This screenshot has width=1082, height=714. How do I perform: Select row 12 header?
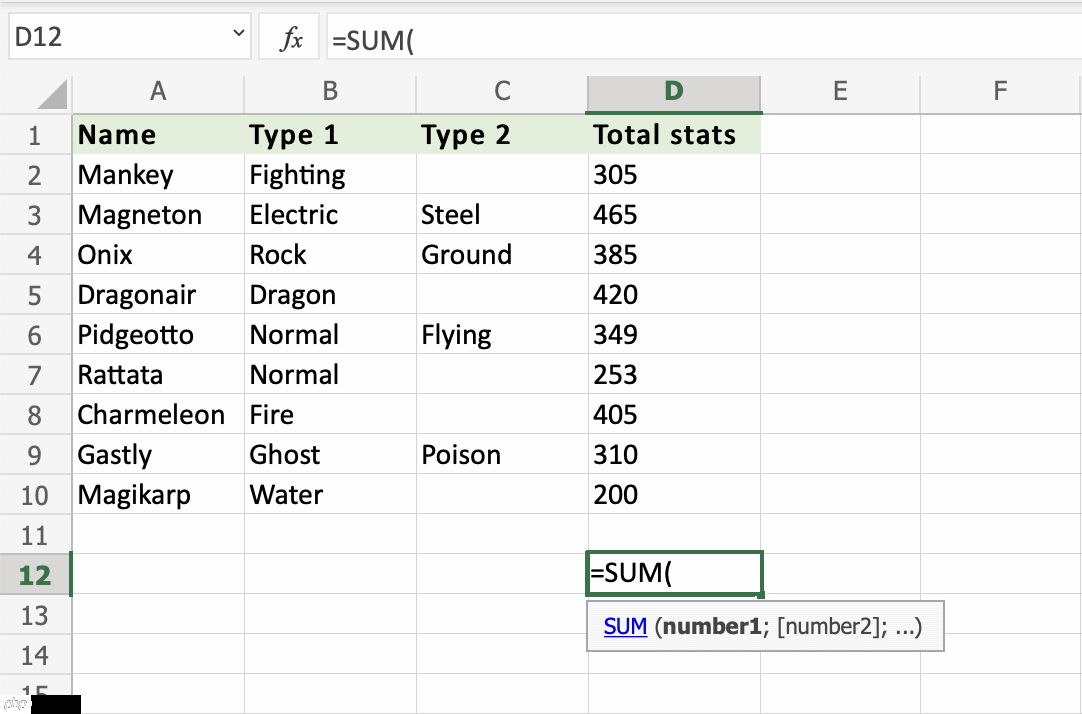tap(35, 575)
